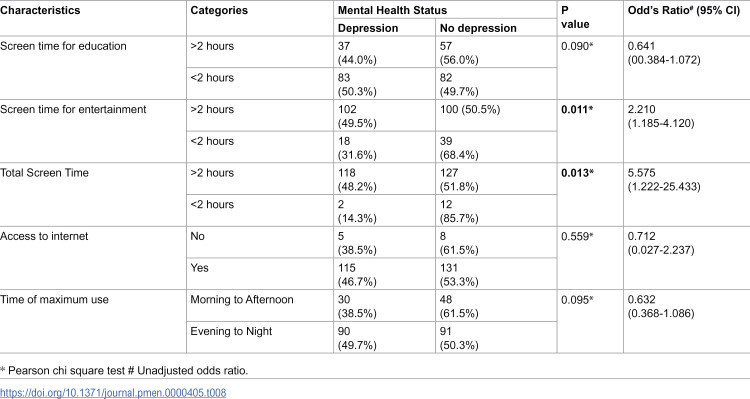This screenshot has width=750, height=399.
Task: Click the Evening to Night category cell
Action: click(231, 331)
